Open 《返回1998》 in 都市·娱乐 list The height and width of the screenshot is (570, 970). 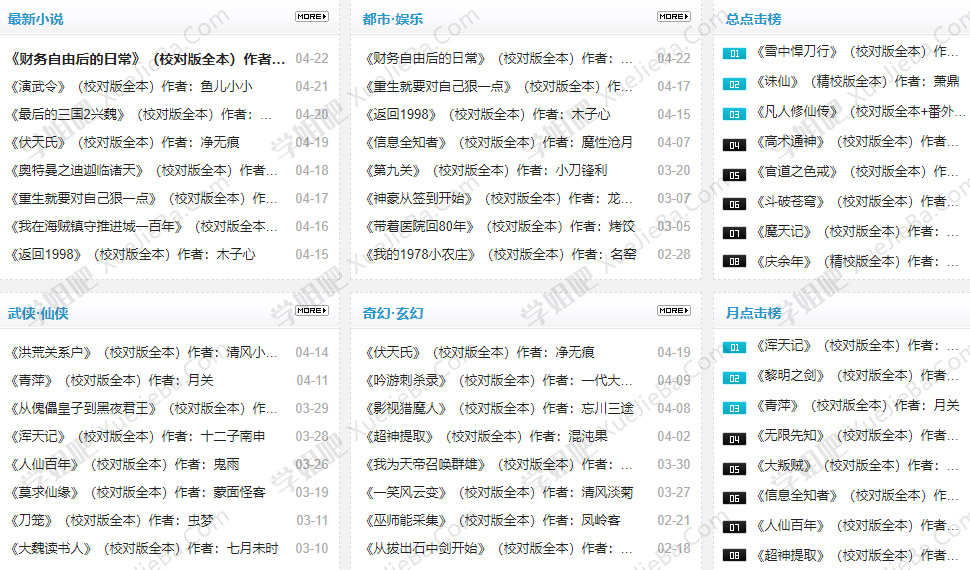(x=487, y=114)
